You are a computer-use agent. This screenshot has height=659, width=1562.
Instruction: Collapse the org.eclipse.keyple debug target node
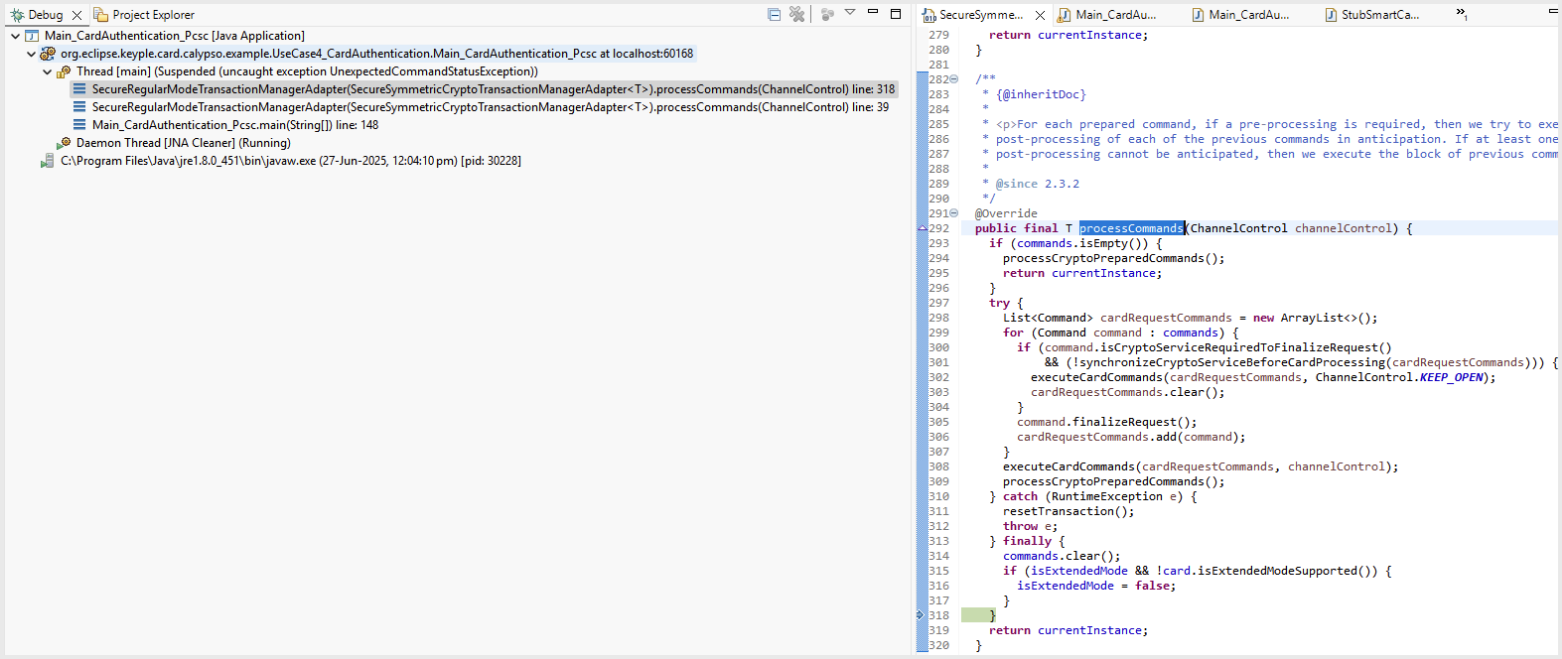31,53
